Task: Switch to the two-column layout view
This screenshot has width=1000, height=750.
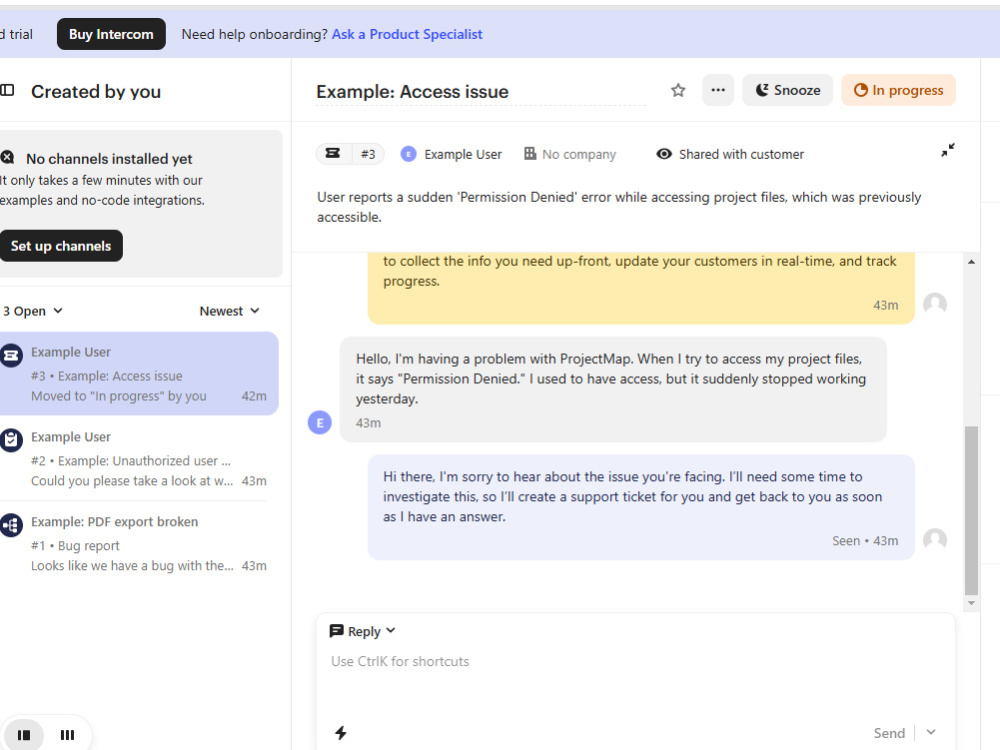Action: click(x=24, y=735)
